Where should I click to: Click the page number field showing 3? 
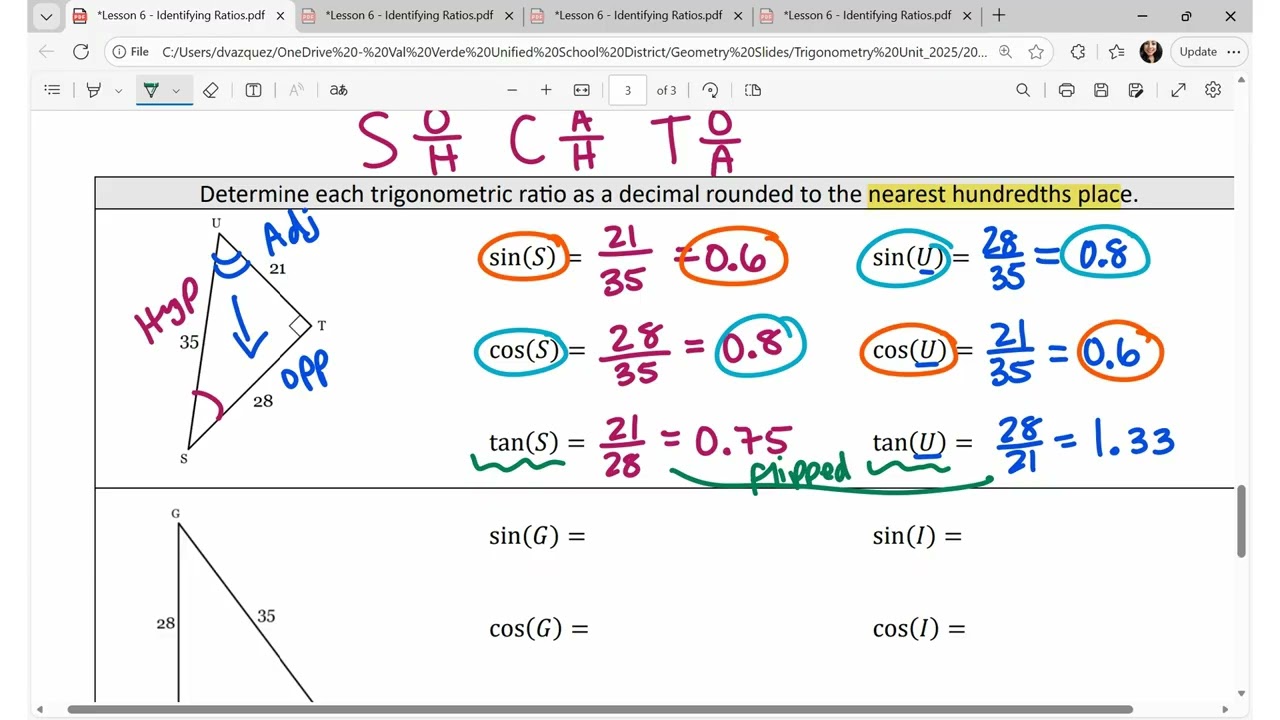point(628,90)
